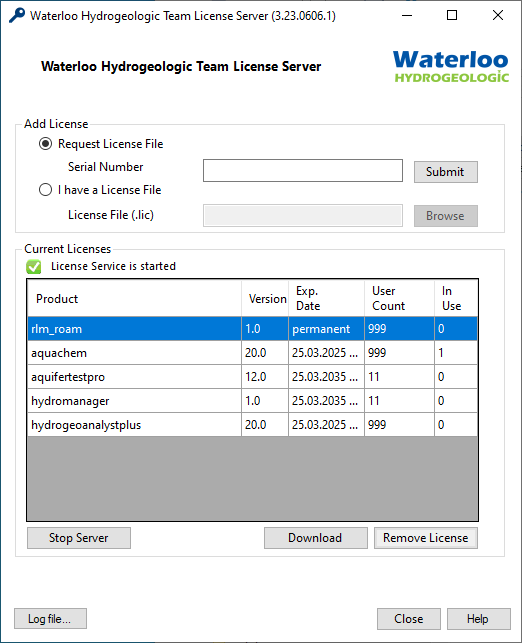Maximize the License Server window
The width and height of the screenshot is (522, 643).
[452, 16]
